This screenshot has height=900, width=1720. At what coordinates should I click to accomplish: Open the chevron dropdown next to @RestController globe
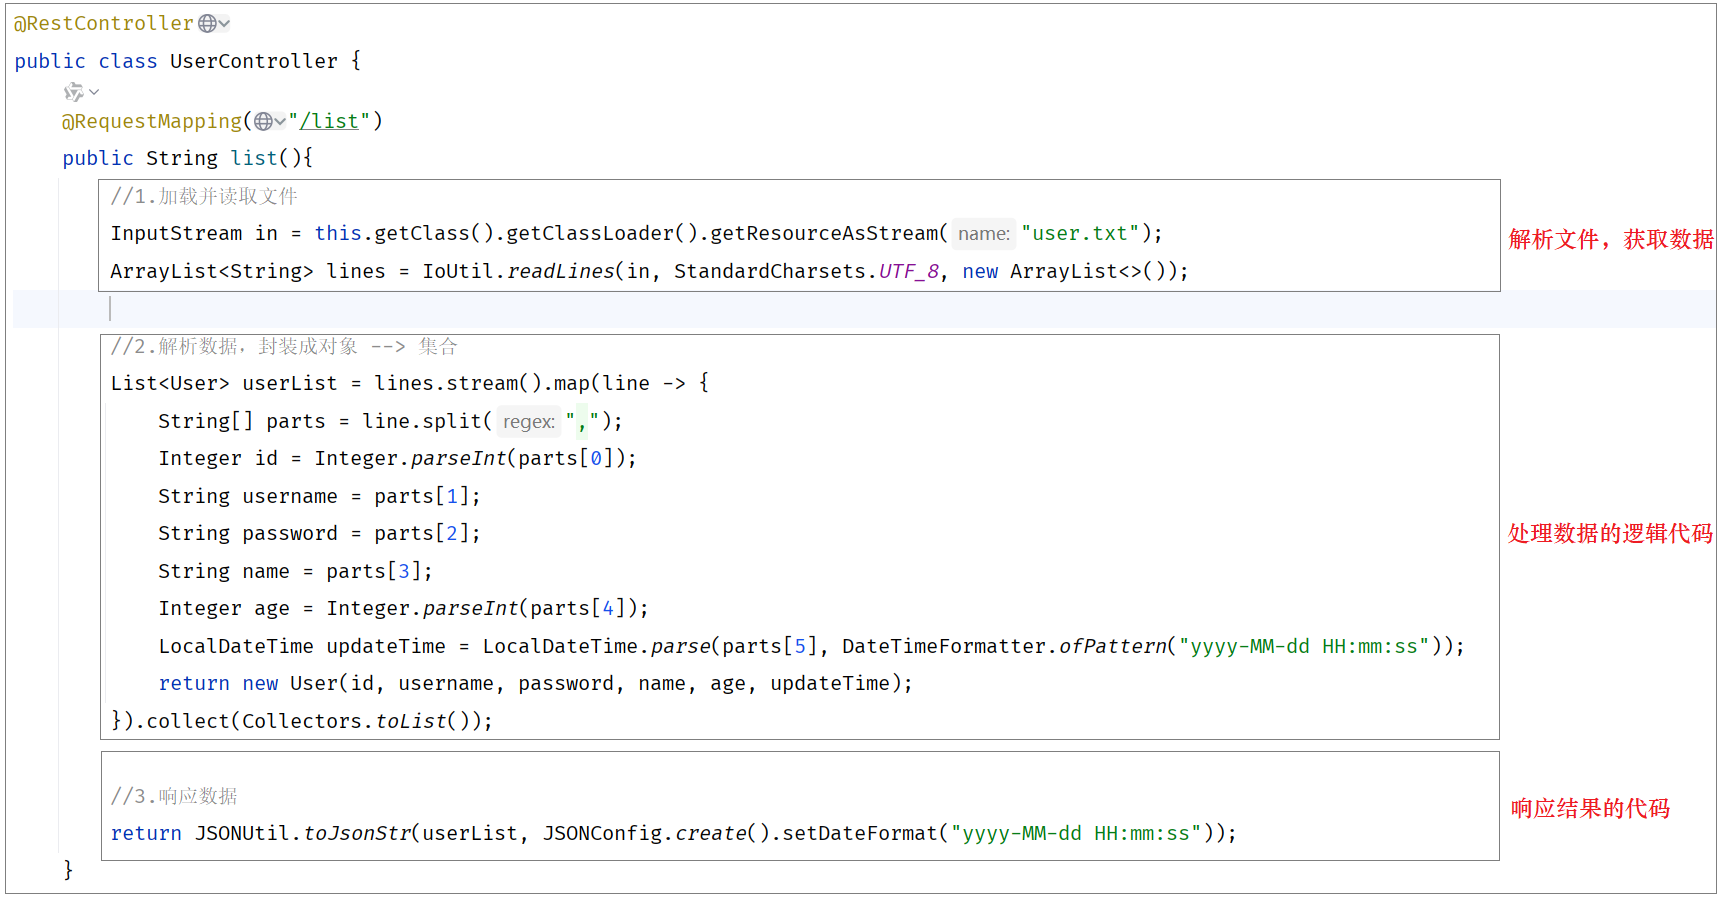click(x=225, y=24)
